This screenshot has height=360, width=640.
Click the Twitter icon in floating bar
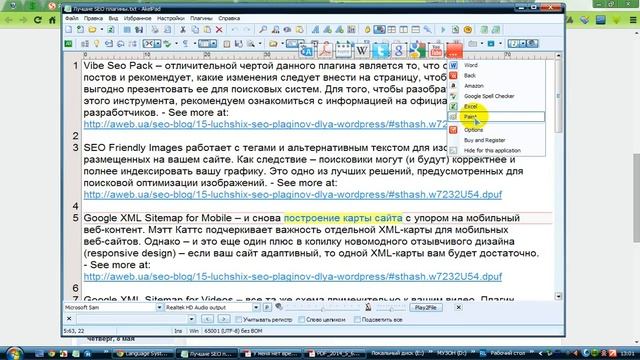coord(380,51)
